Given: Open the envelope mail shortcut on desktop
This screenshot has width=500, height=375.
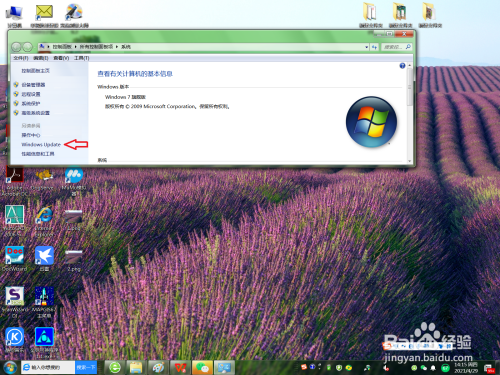Looking at the screenshot, I should (44, 16).
